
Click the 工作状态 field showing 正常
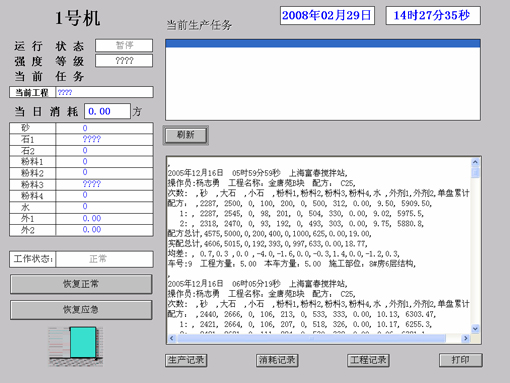pyautogui.click(x=105, y=259)
